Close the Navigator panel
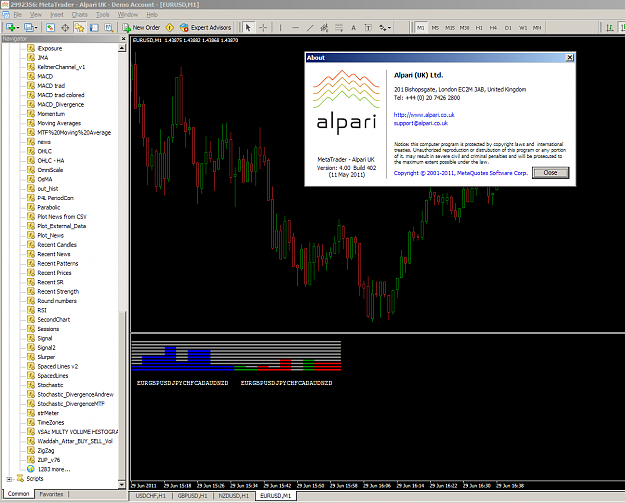The image size is (625, 503). [x=123, y=39]
